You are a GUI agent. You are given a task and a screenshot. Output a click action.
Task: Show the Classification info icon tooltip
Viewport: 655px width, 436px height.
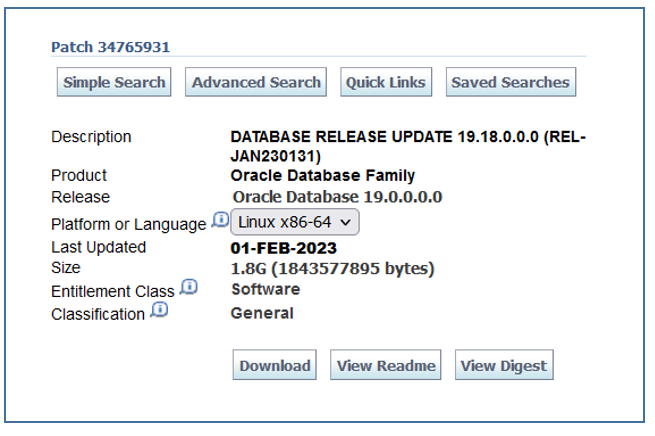(x=159, y=311)
